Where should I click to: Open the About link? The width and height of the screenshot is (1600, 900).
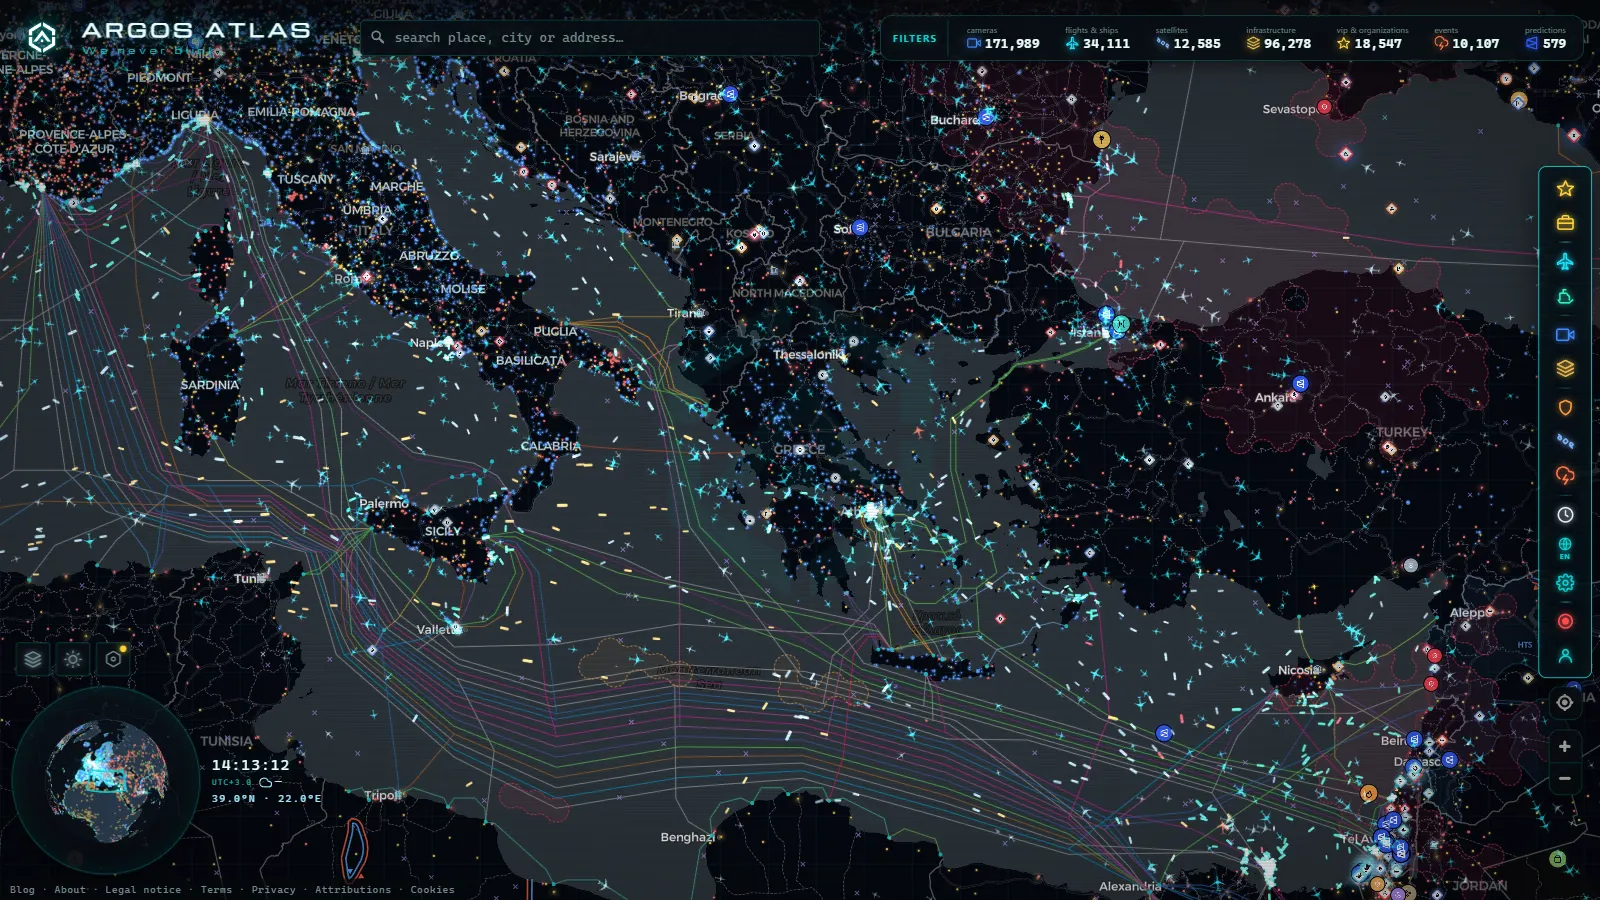click(70, 890)
